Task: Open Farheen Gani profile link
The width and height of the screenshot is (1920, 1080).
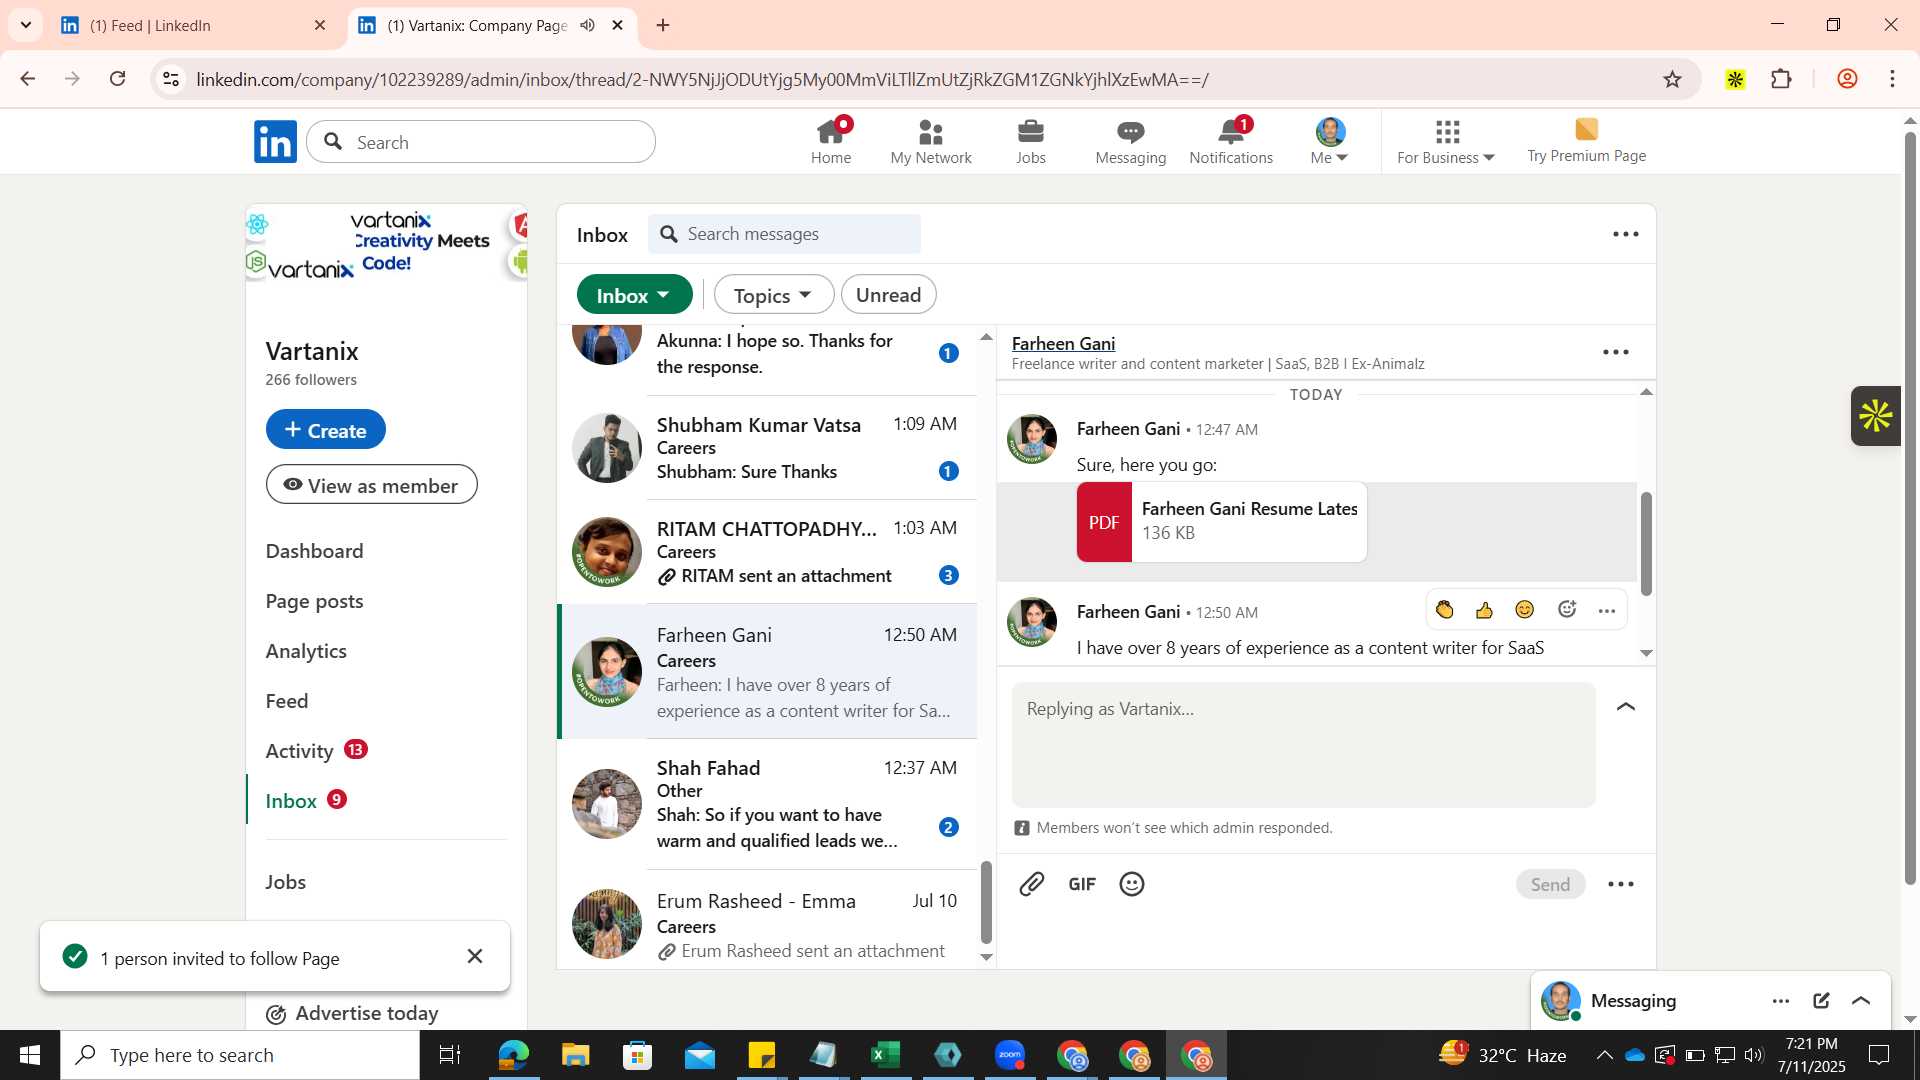Action: pyautogui.click(x=1063, y=343)
